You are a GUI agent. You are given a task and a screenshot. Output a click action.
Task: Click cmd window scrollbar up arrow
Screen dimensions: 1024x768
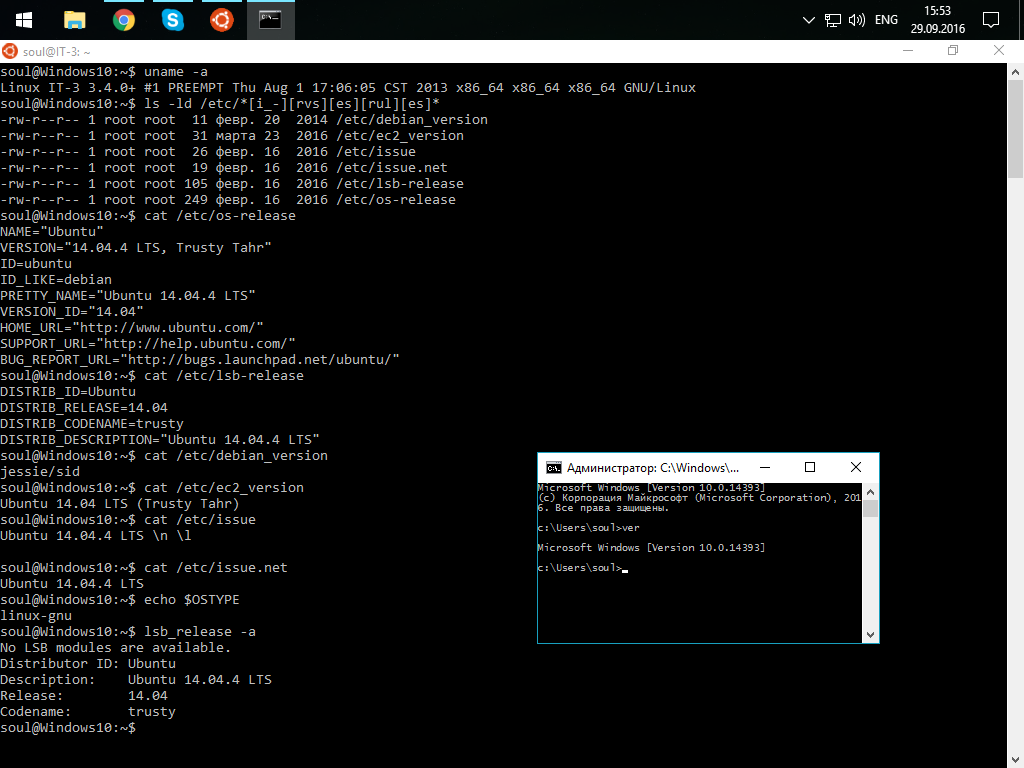870,492
